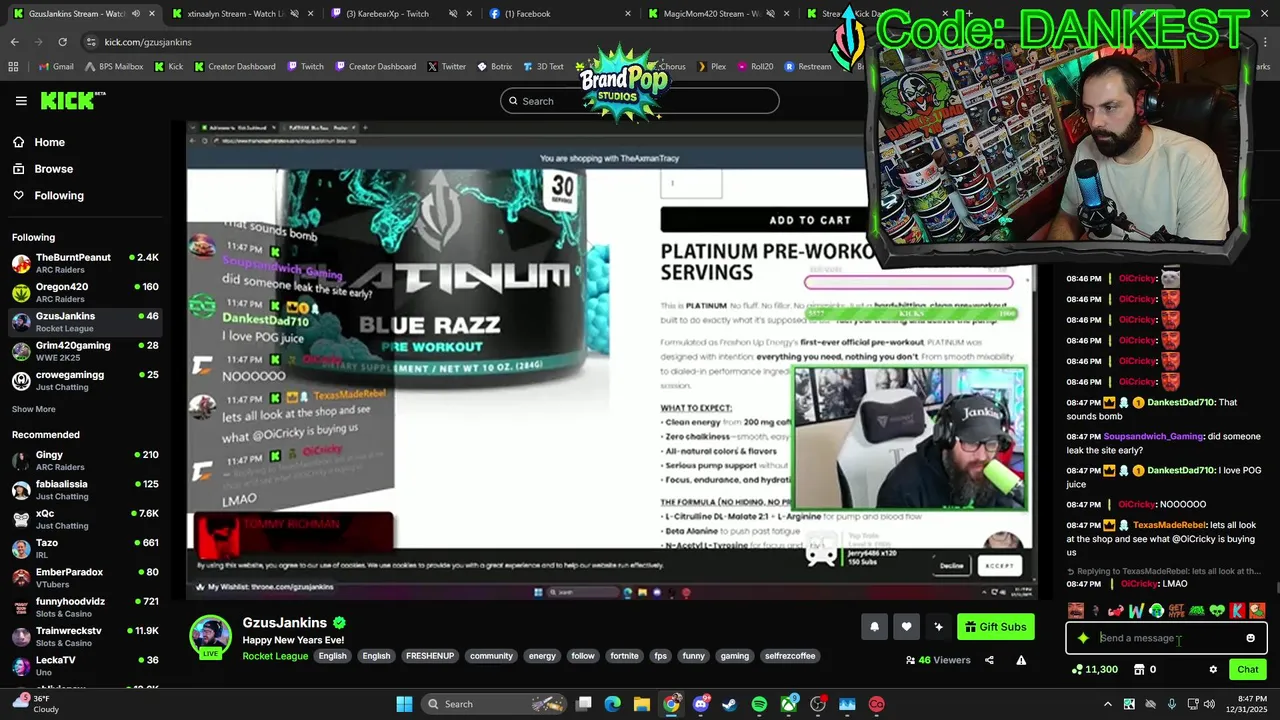
Task: Select the FRESHENUP tag
Action: pos(430,656)
